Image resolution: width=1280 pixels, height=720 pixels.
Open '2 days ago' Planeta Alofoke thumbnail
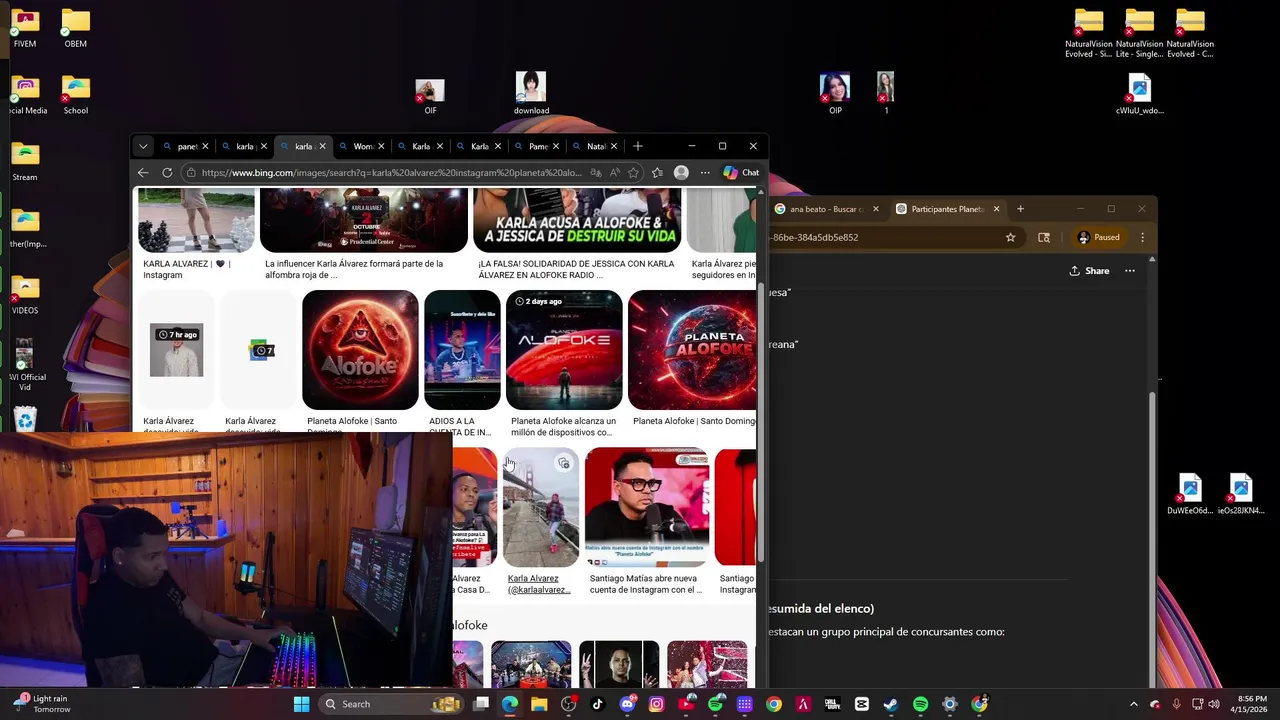(564, 350)
